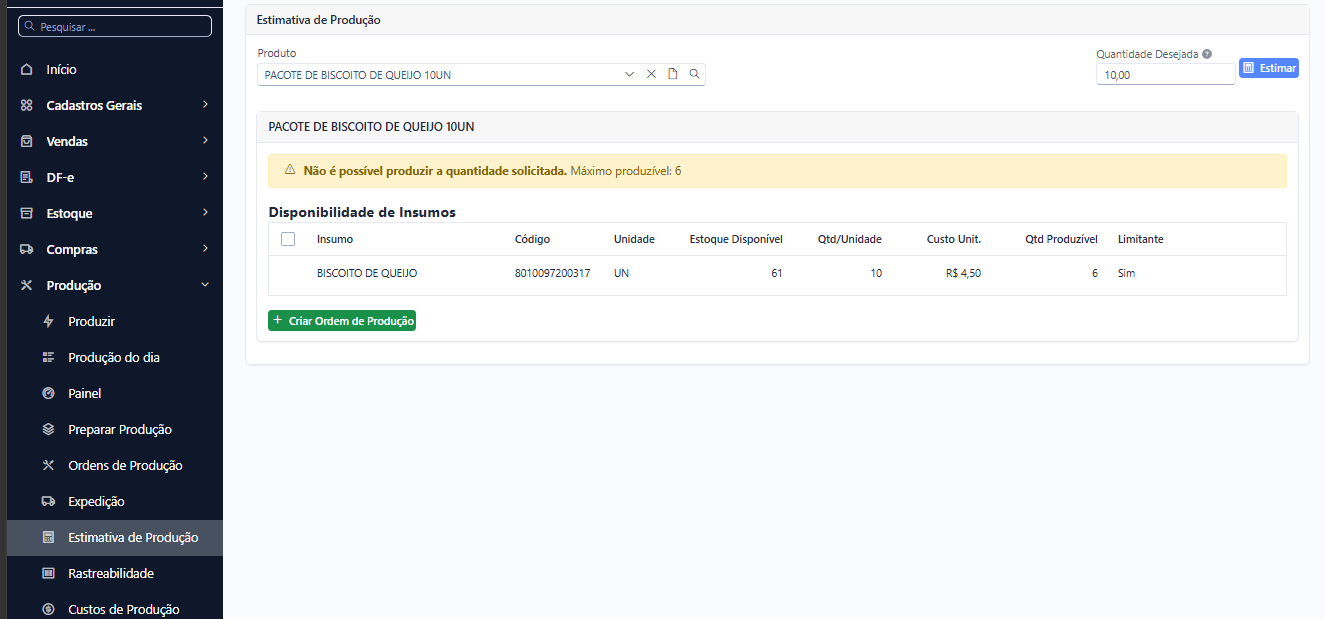Expand the DF-e section chevron
The height and width of the screenshot is (619, 1325).
[205, 176]
